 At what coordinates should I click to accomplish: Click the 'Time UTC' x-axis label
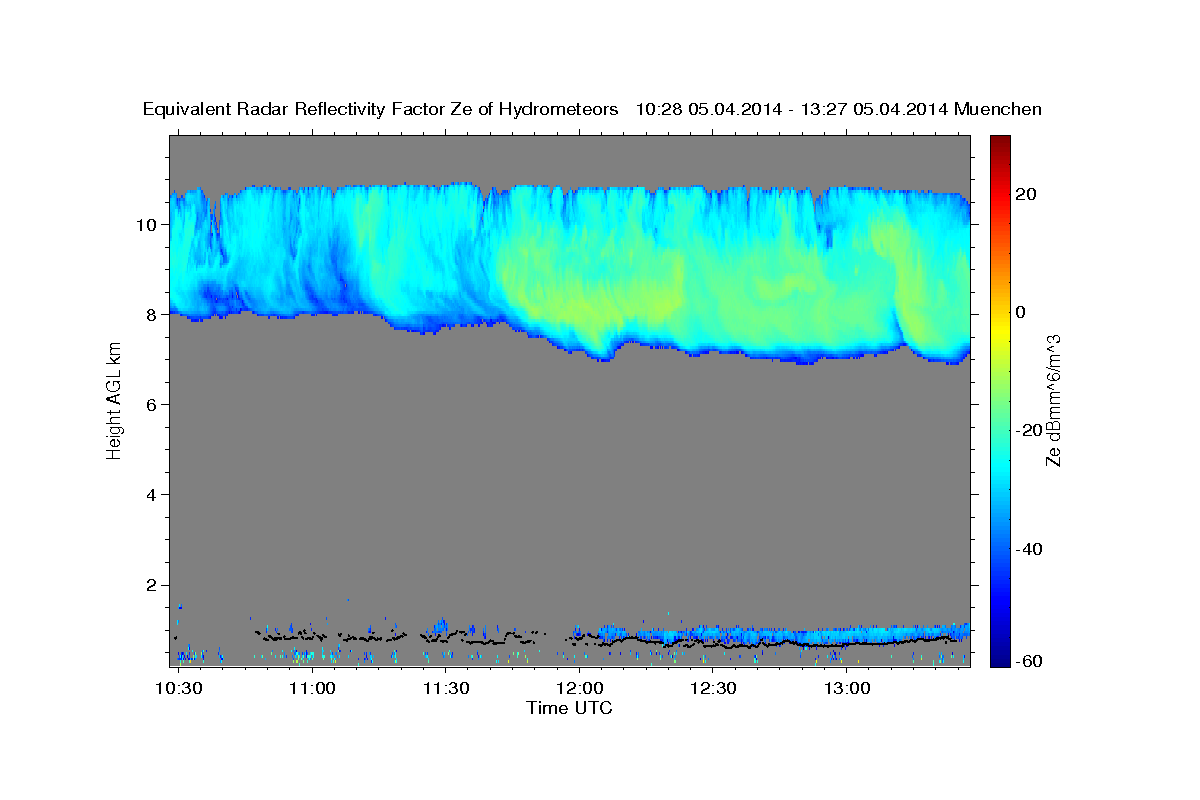point(569,708)
